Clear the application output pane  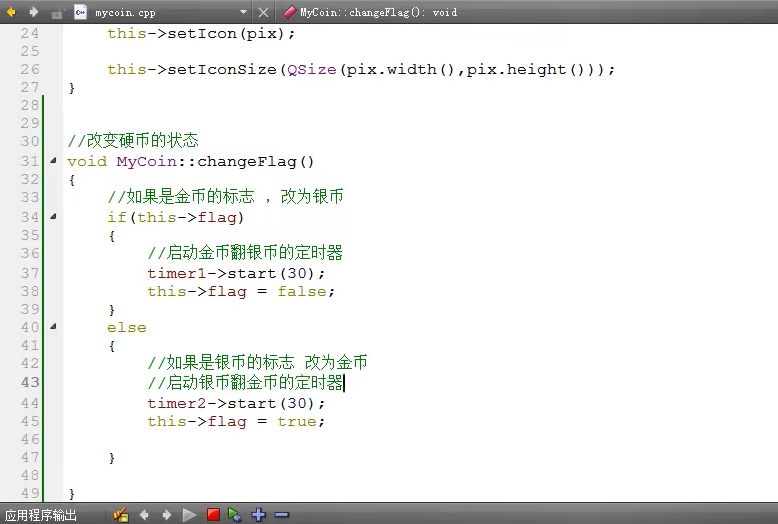(x=121, y=515)
